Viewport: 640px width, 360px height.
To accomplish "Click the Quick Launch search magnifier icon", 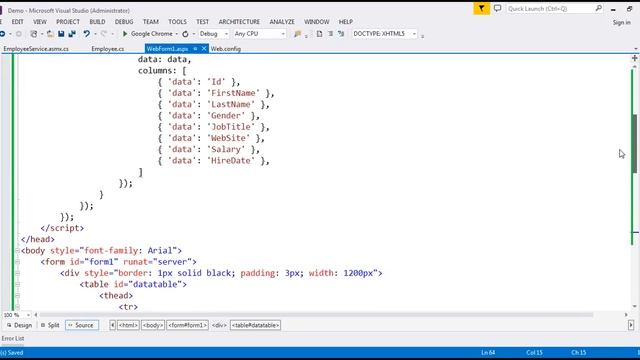I will point(598,8).
